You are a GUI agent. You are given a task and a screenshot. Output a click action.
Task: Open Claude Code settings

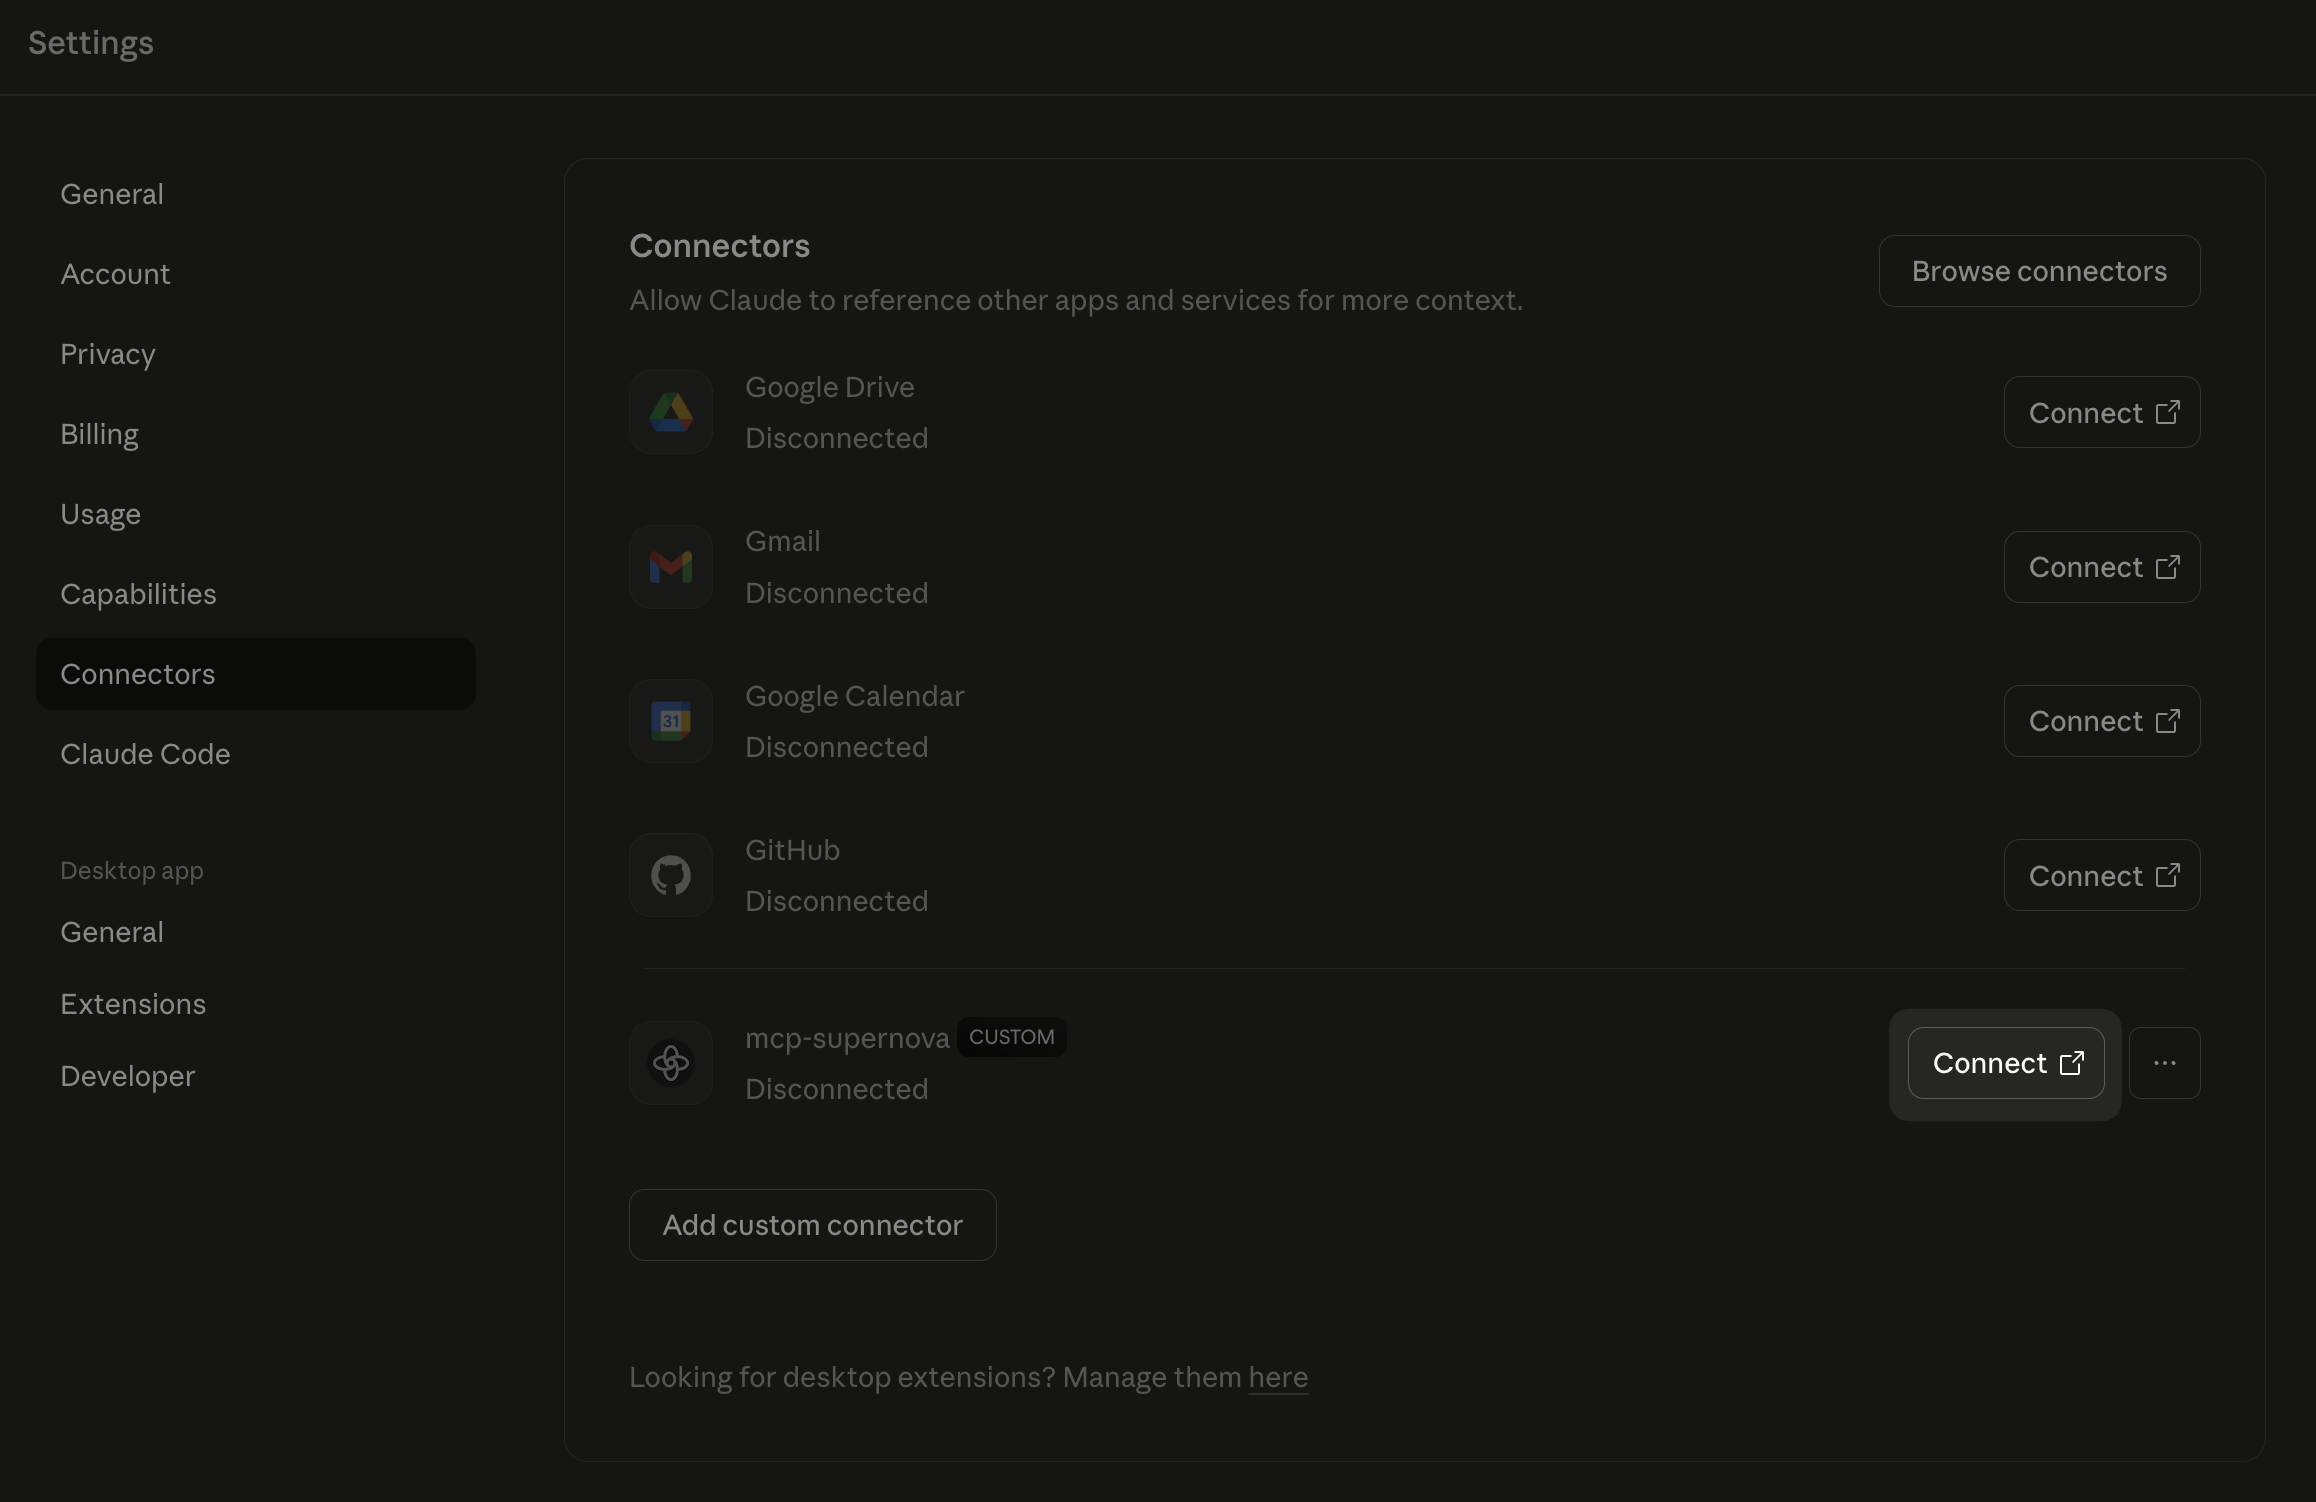click(145, 754)
